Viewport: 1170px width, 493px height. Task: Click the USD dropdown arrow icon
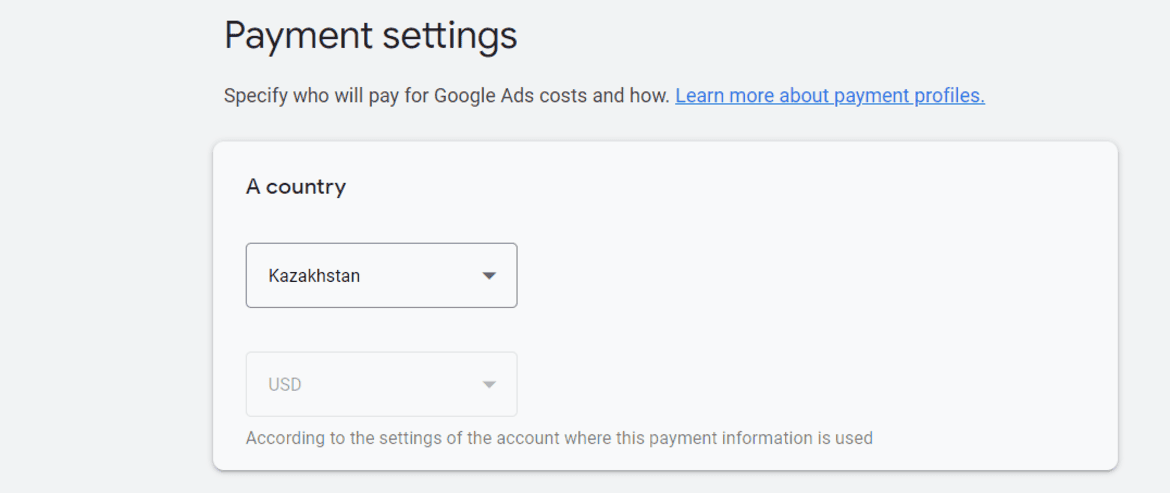[489, 385]
